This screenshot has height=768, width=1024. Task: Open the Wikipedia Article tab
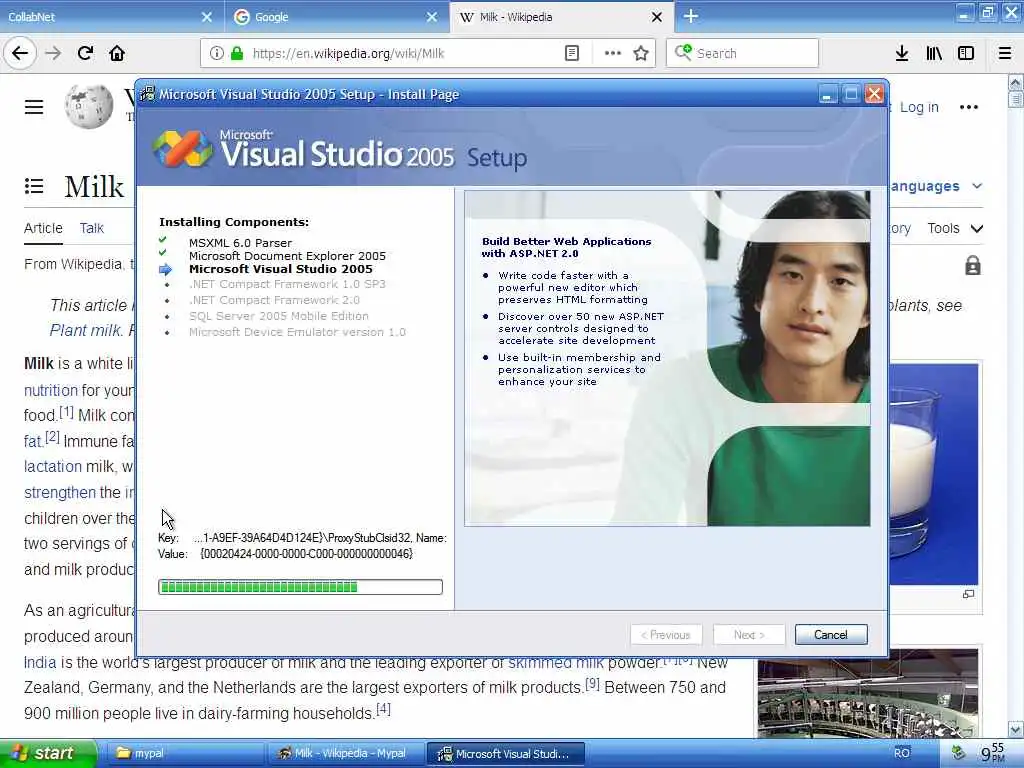click(x=43, y=228)
